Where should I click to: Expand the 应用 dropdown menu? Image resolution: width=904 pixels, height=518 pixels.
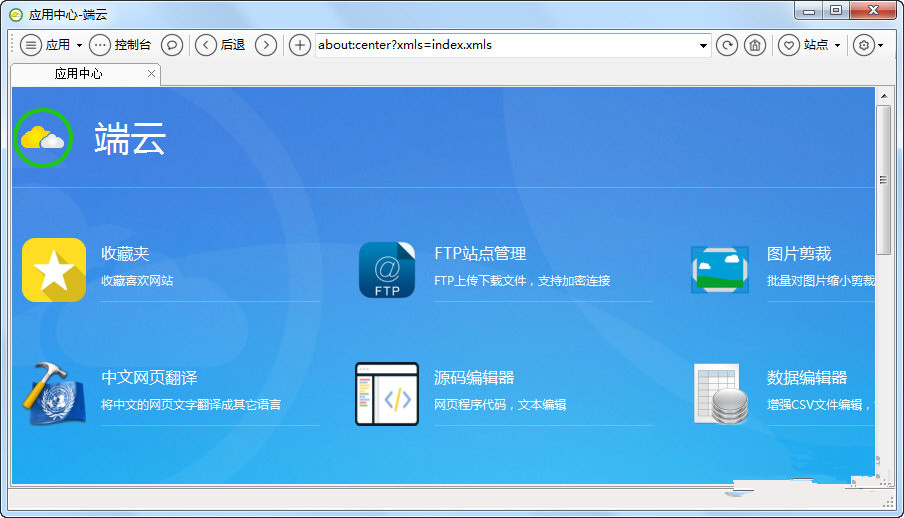pos(50,45)
